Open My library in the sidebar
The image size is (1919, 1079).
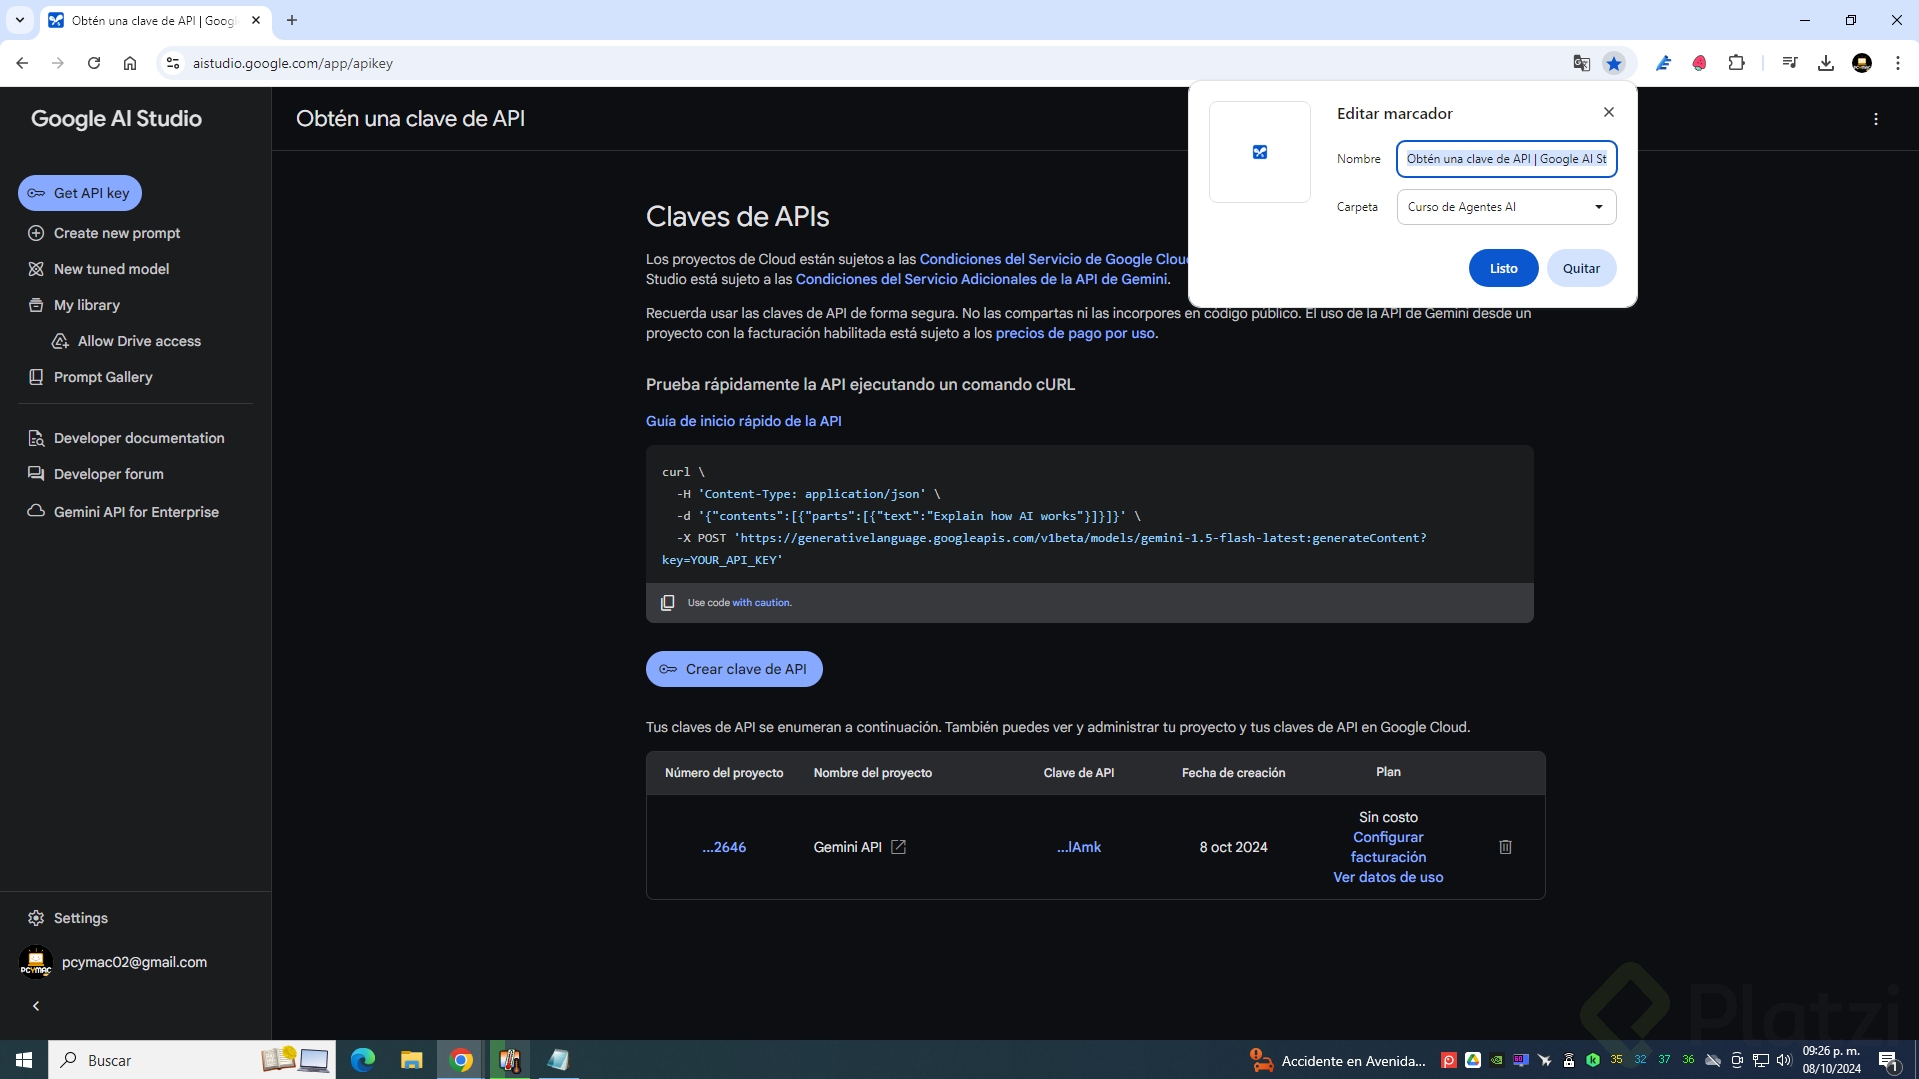[x=74, y=305]
